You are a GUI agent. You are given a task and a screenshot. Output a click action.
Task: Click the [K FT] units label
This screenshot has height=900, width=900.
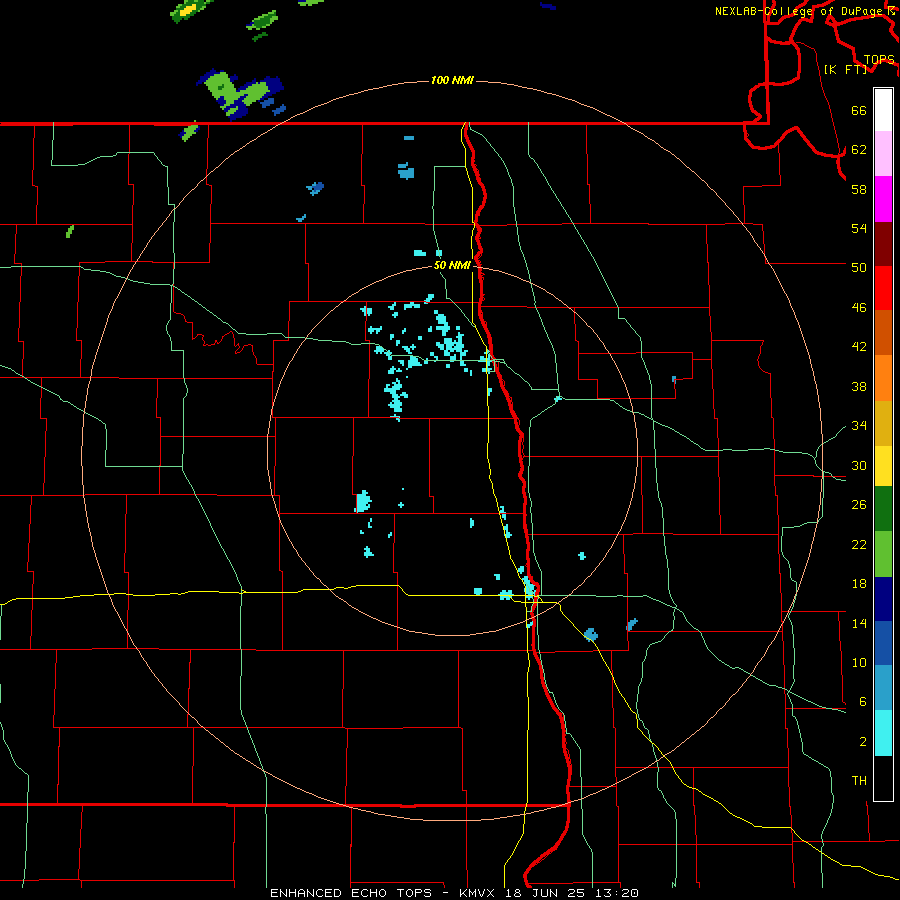pos(845,69)
